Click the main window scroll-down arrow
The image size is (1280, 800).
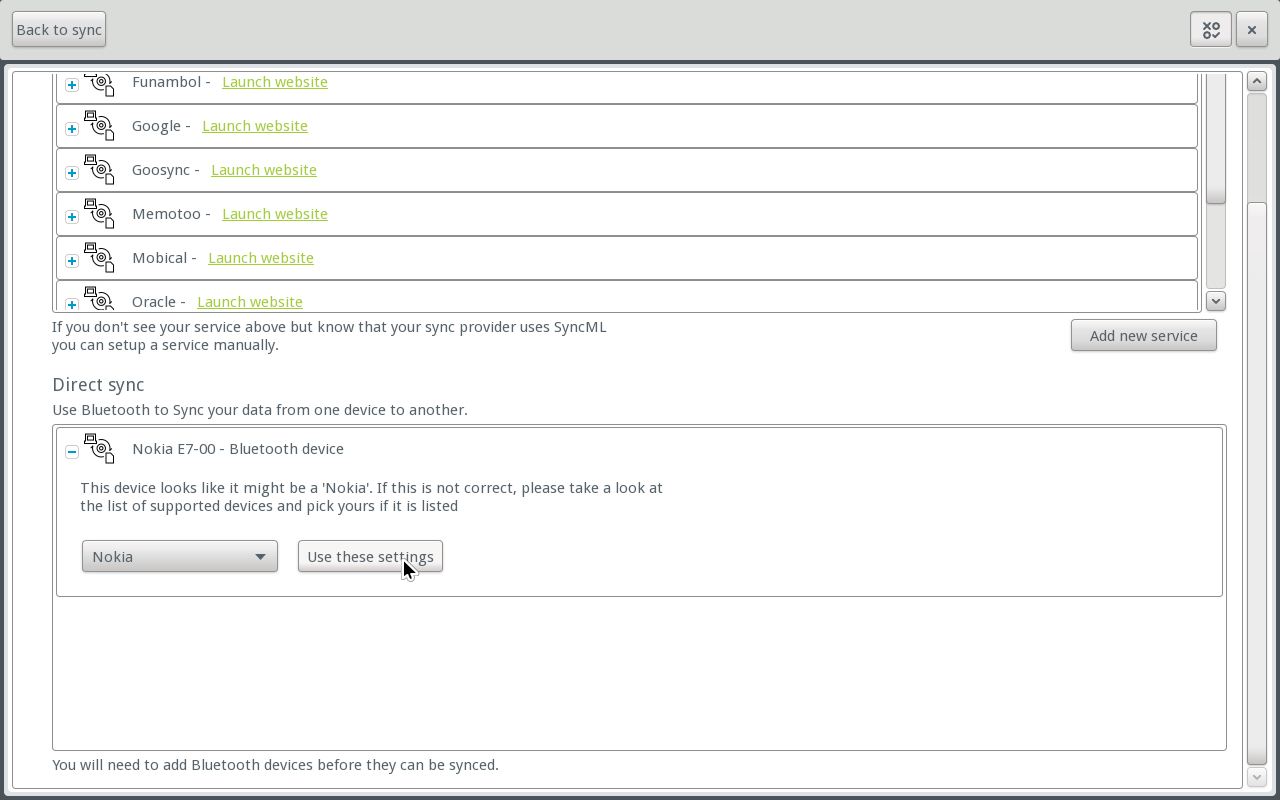tap(1257, 777)
